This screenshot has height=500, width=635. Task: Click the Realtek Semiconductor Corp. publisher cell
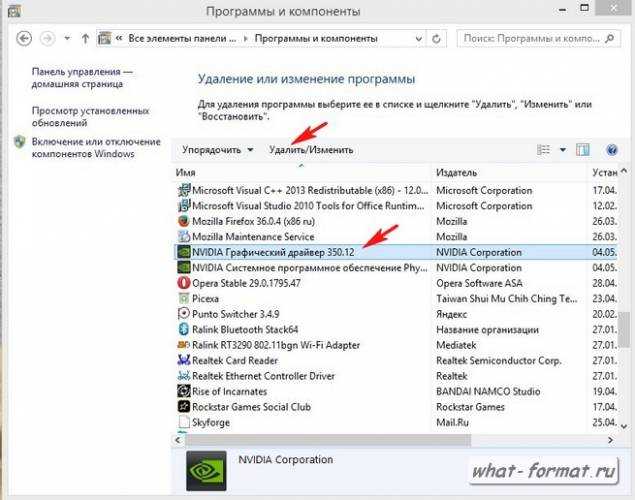499,360
